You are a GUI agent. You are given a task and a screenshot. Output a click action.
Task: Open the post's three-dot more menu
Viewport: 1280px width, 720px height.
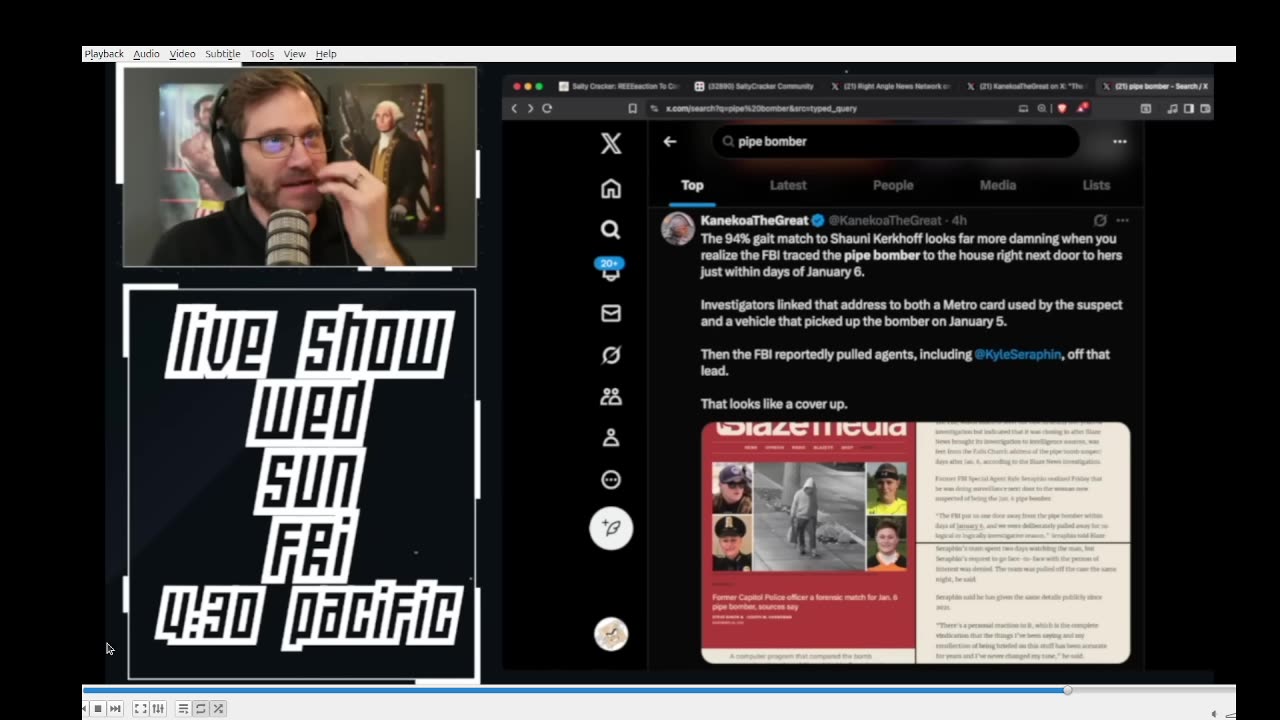click(x=1122, y=220)
